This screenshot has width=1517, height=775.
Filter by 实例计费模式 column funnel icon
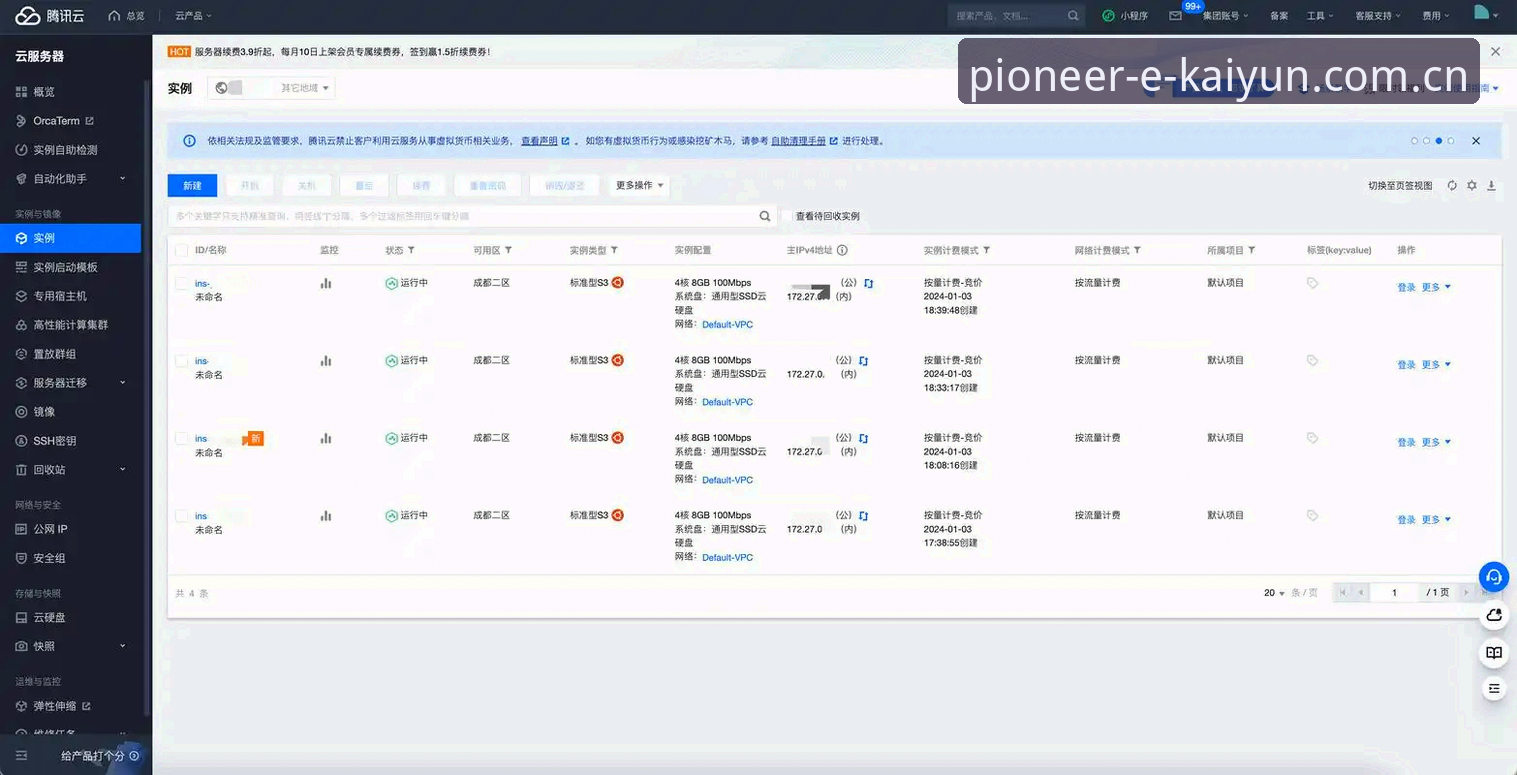[x=986, y=250]
